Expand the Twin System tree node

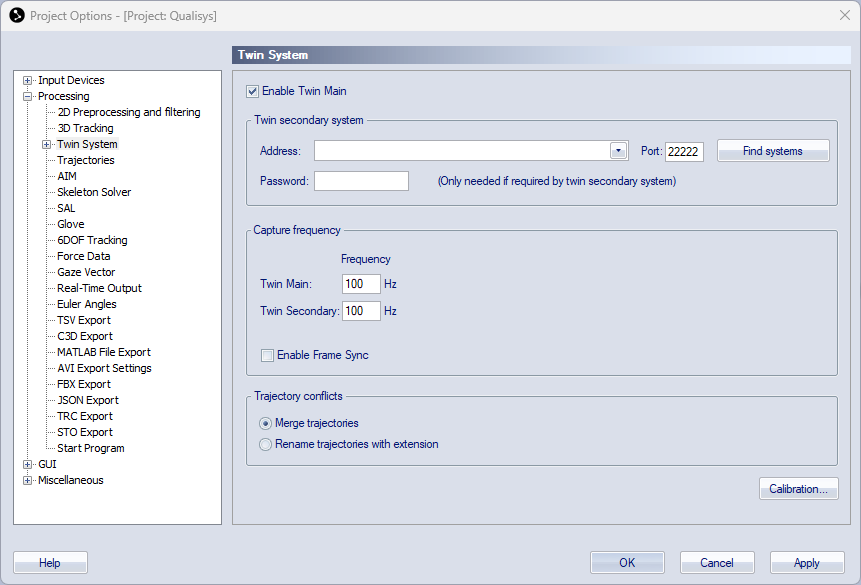pos(47,145)
